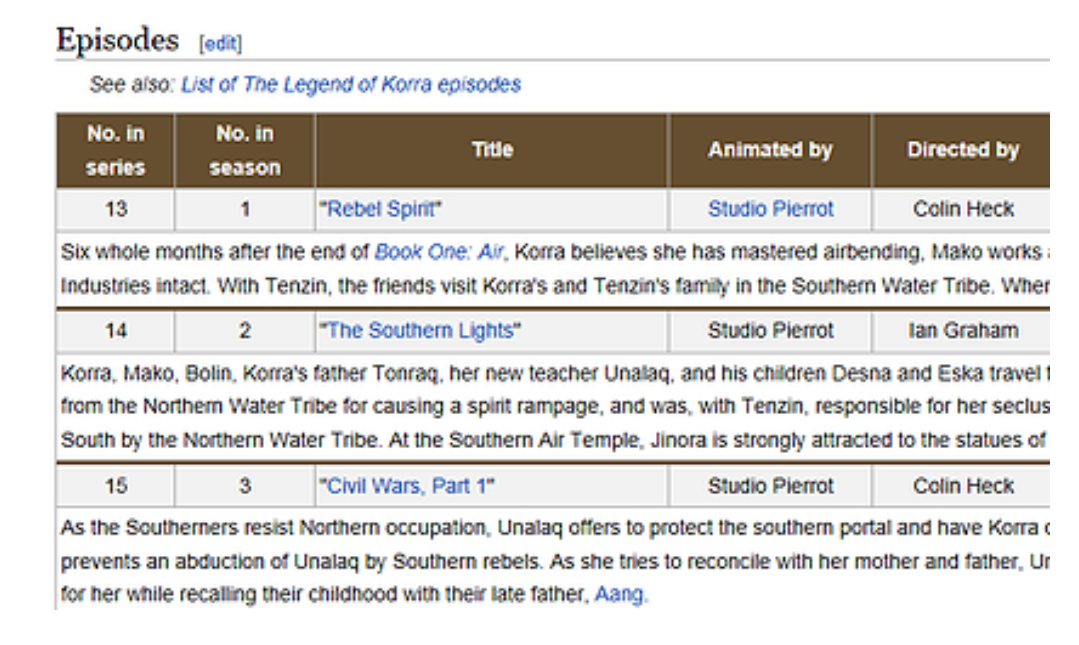This screenshot has width=1079, height=645.
Task: Click the Episodes section heading
Action: click(x=117, y=40)
